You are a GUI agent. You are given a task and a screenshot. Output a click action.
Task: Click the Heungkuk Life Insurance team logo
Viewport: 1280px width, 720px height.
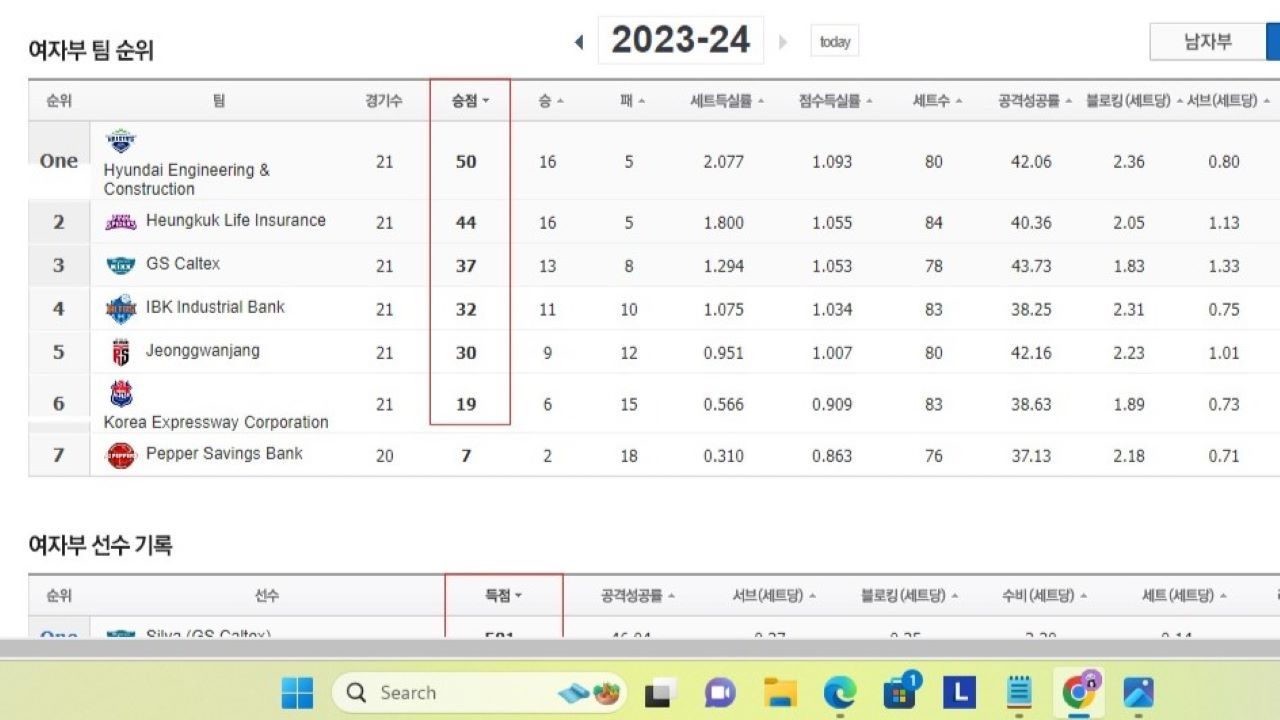point(120,222)
